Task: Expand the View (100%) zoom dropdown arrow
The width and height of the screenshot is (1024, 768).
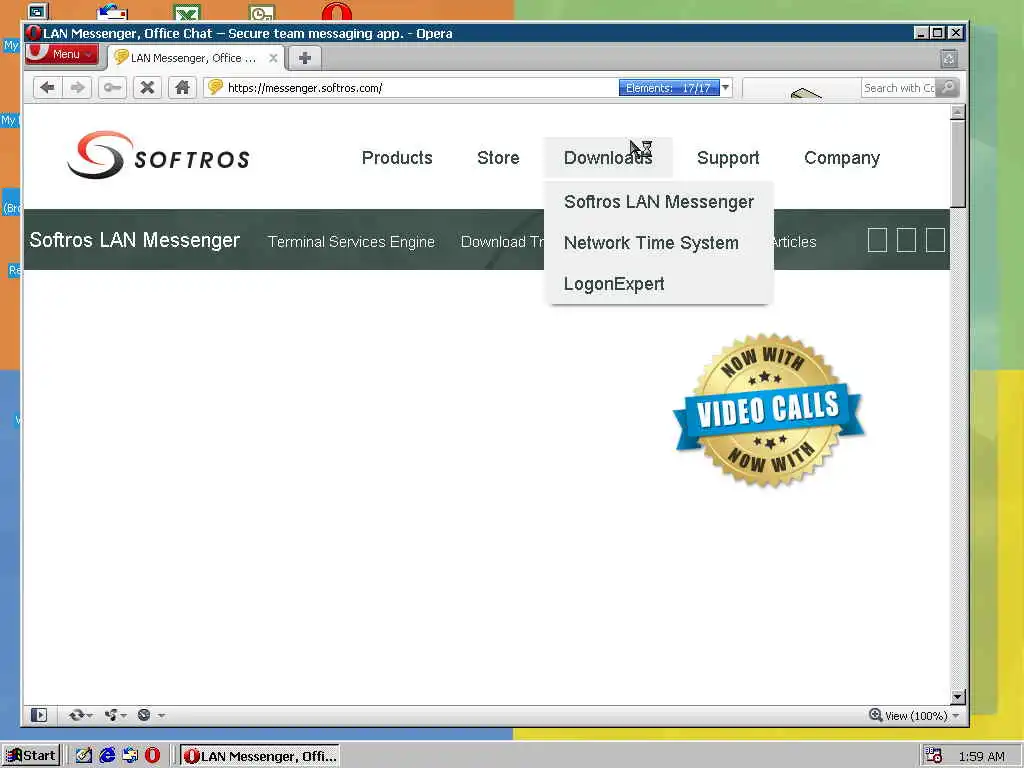Action: pyautogui.click(x=956, y=716)
